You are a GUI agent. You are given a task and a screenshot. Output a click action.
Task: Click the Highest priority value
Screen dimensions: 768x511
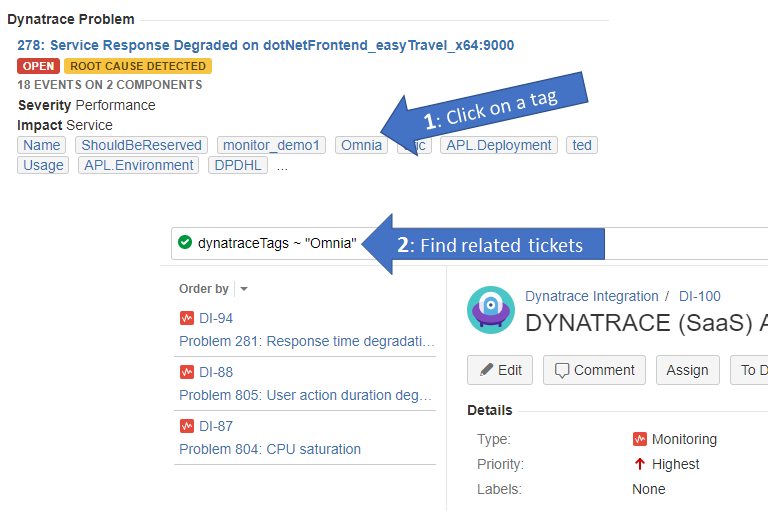pos(675,464)
